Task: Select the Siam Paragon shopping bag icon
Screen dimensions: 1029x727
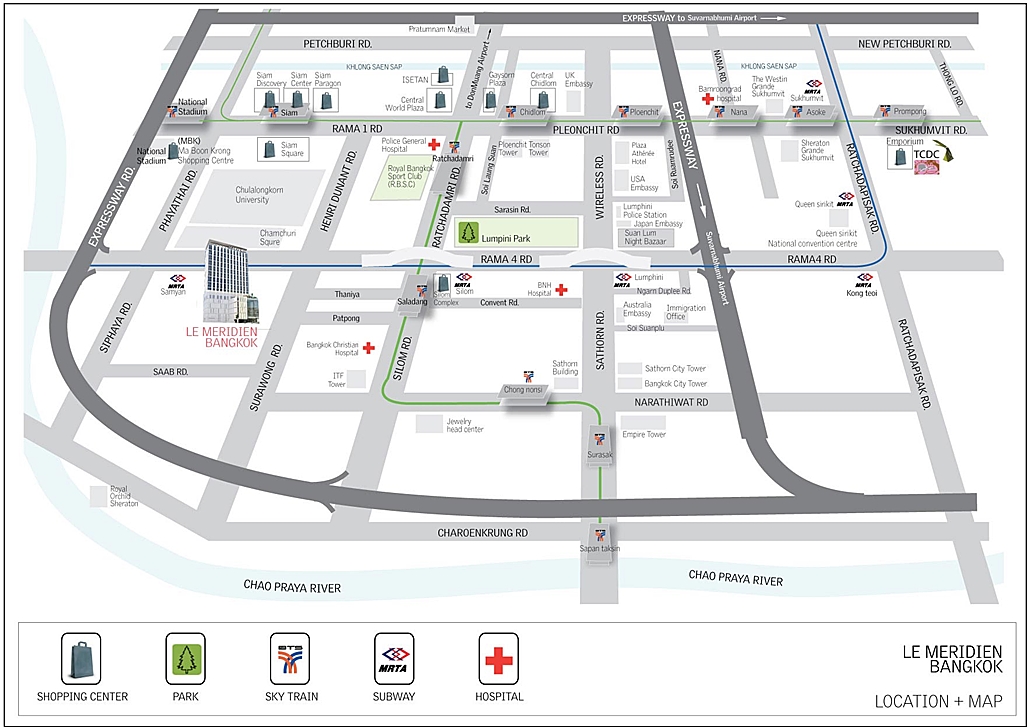Action: pos(326,100)
